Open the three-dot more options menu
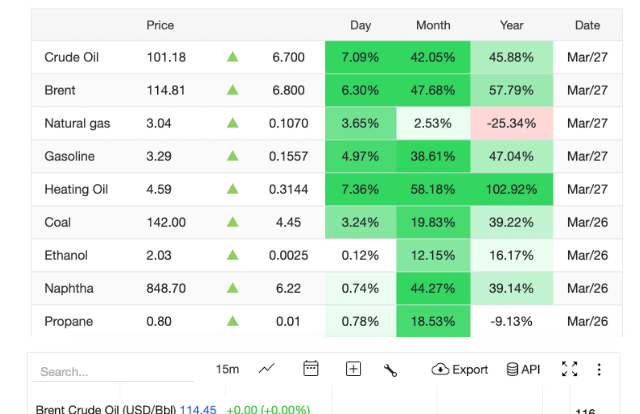 click(599, 369)
